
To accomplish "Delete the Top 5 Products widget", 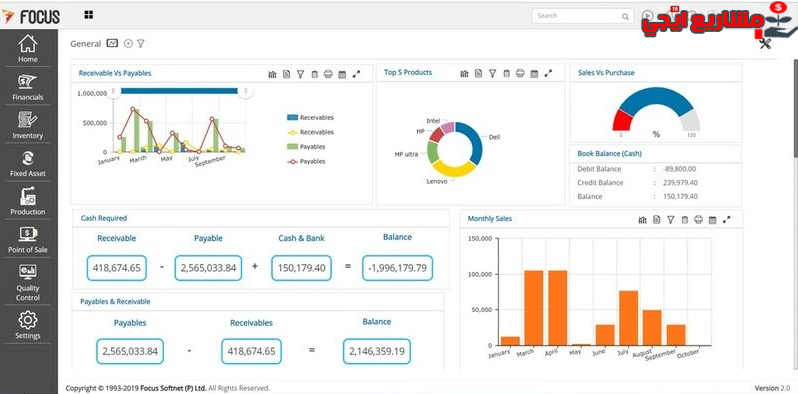I will pos(506,74).
